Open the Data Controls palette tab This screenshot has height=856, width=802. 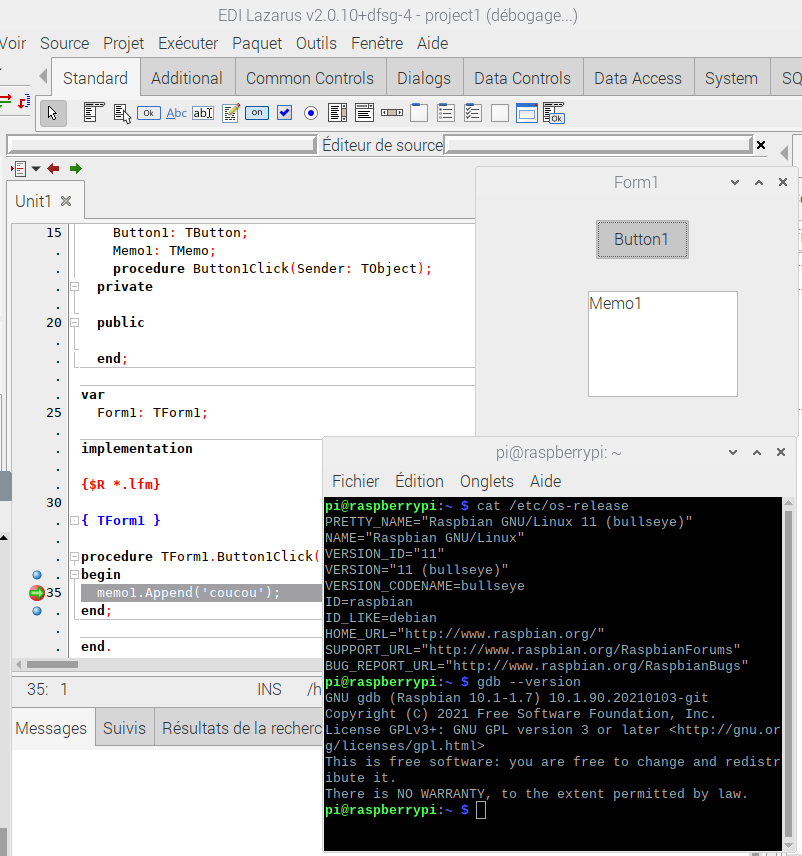point(522,78)
